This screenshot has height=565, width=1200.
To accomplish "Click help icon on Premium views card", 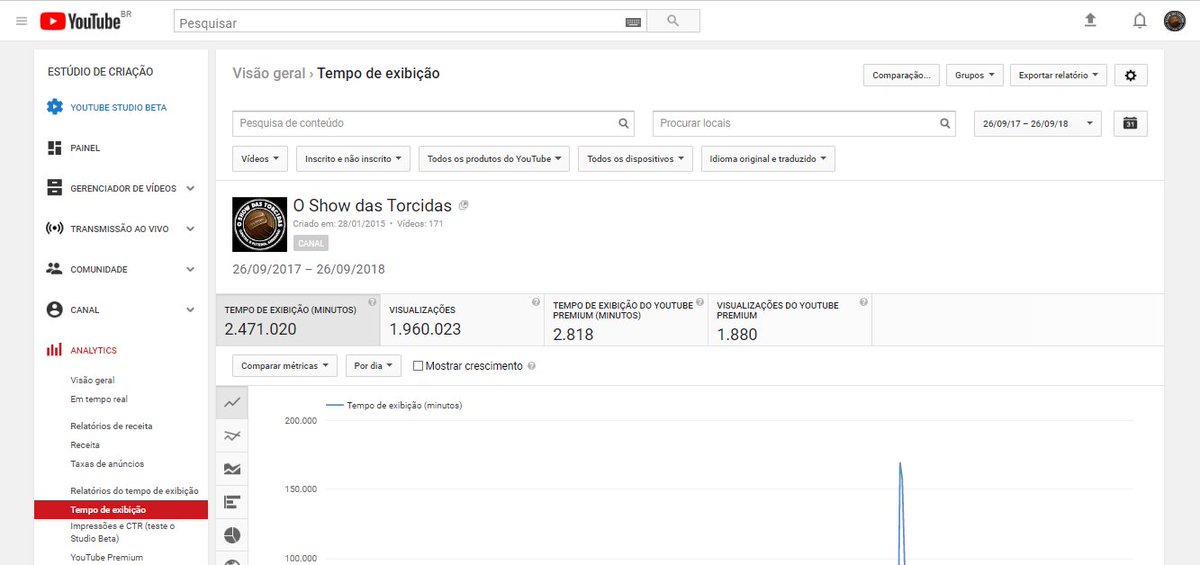I will tap(863, 302).
